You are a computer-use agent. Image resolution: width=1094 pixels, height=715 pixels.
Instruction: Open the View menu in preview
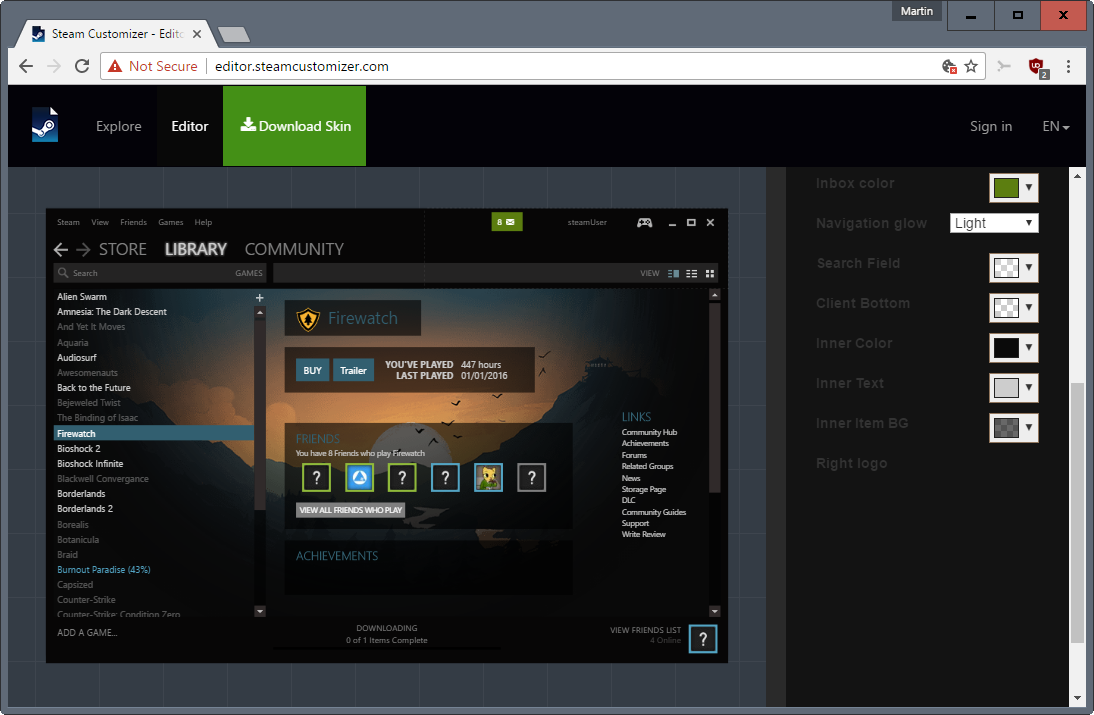pos(100,223)
